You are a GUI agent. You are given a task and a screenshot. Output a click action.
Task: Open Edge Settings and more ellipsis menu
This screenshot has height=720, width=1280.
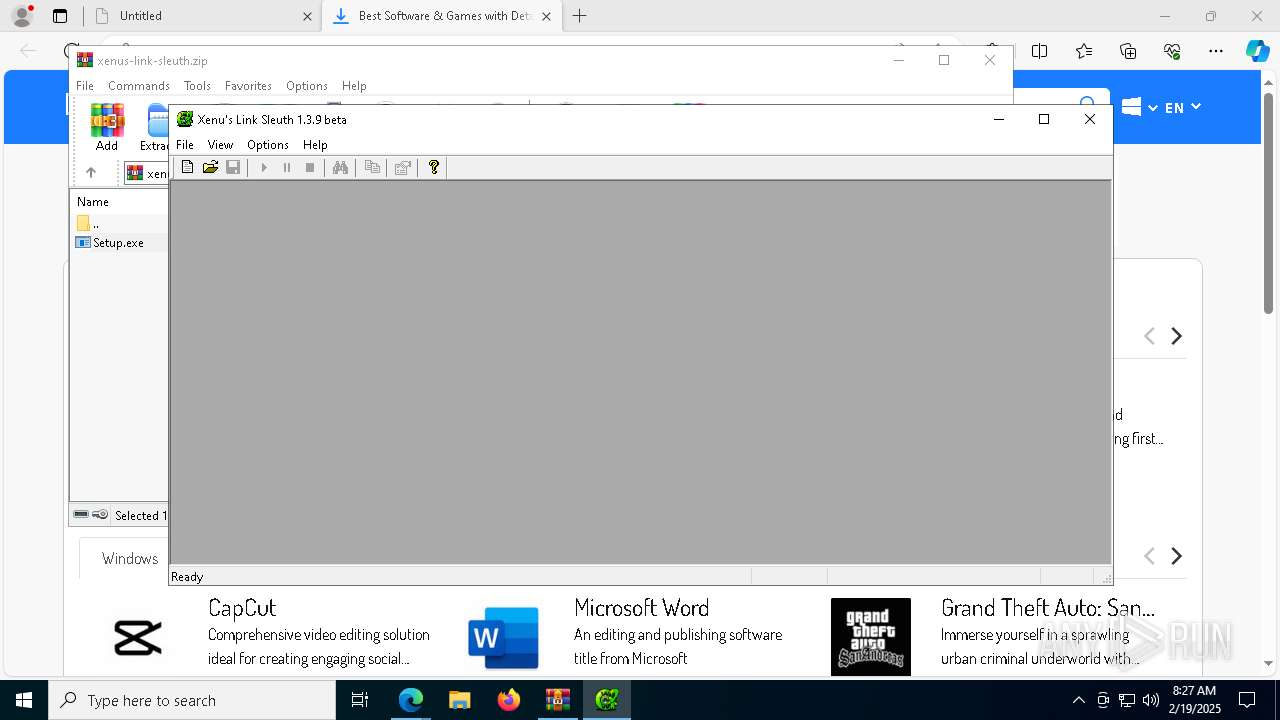1216,51
